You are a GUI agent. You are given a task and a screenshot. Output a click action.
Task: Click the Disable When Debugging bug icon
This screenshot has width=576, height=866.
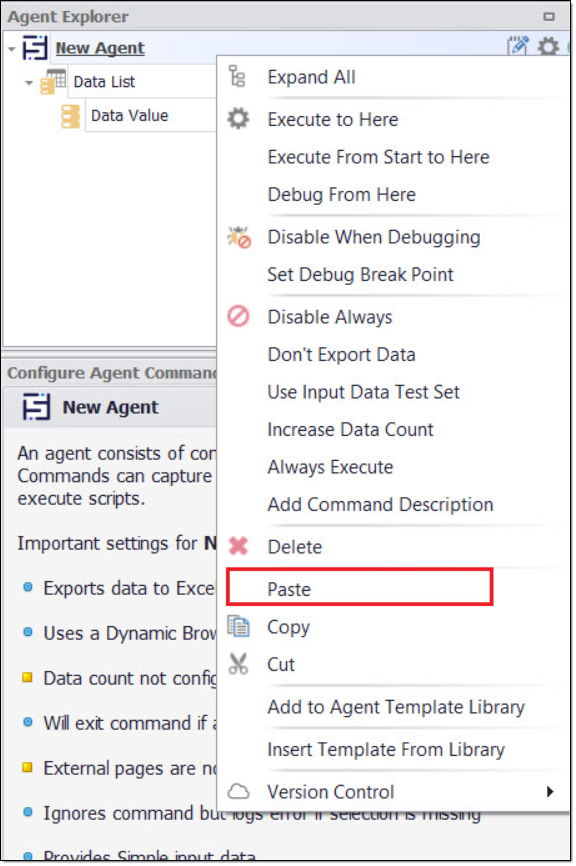tap(239, 237)
